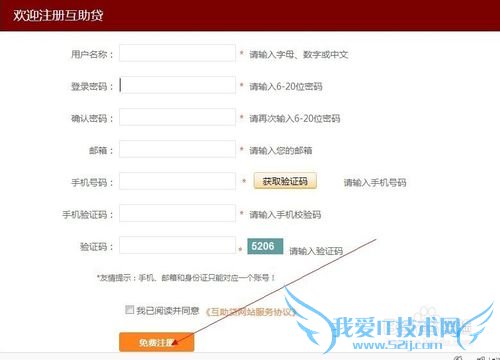
Task: Check the 我已阅读并同意 checkbox
Action: pos(129,310)
